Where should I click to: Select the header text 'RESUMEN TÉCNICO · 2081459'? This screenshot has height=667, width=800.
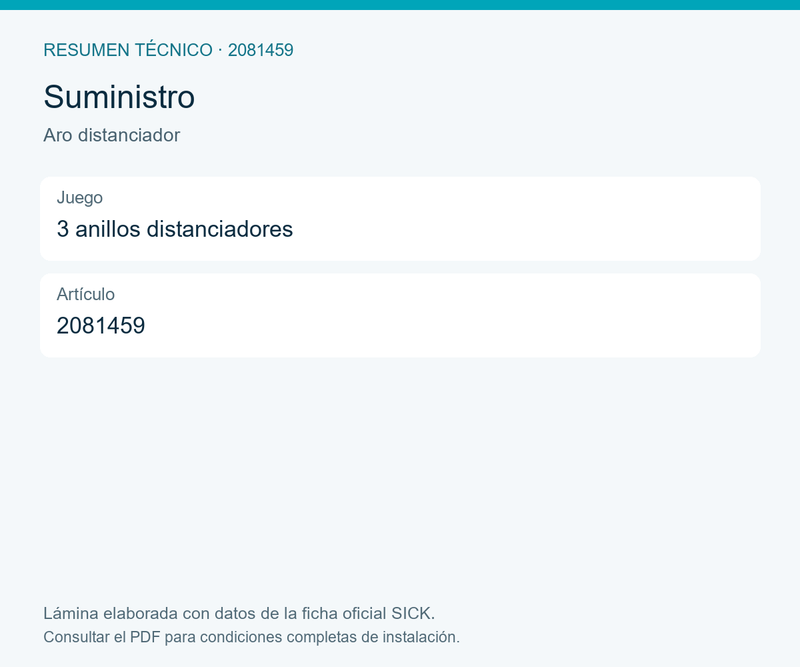(168, 50)
